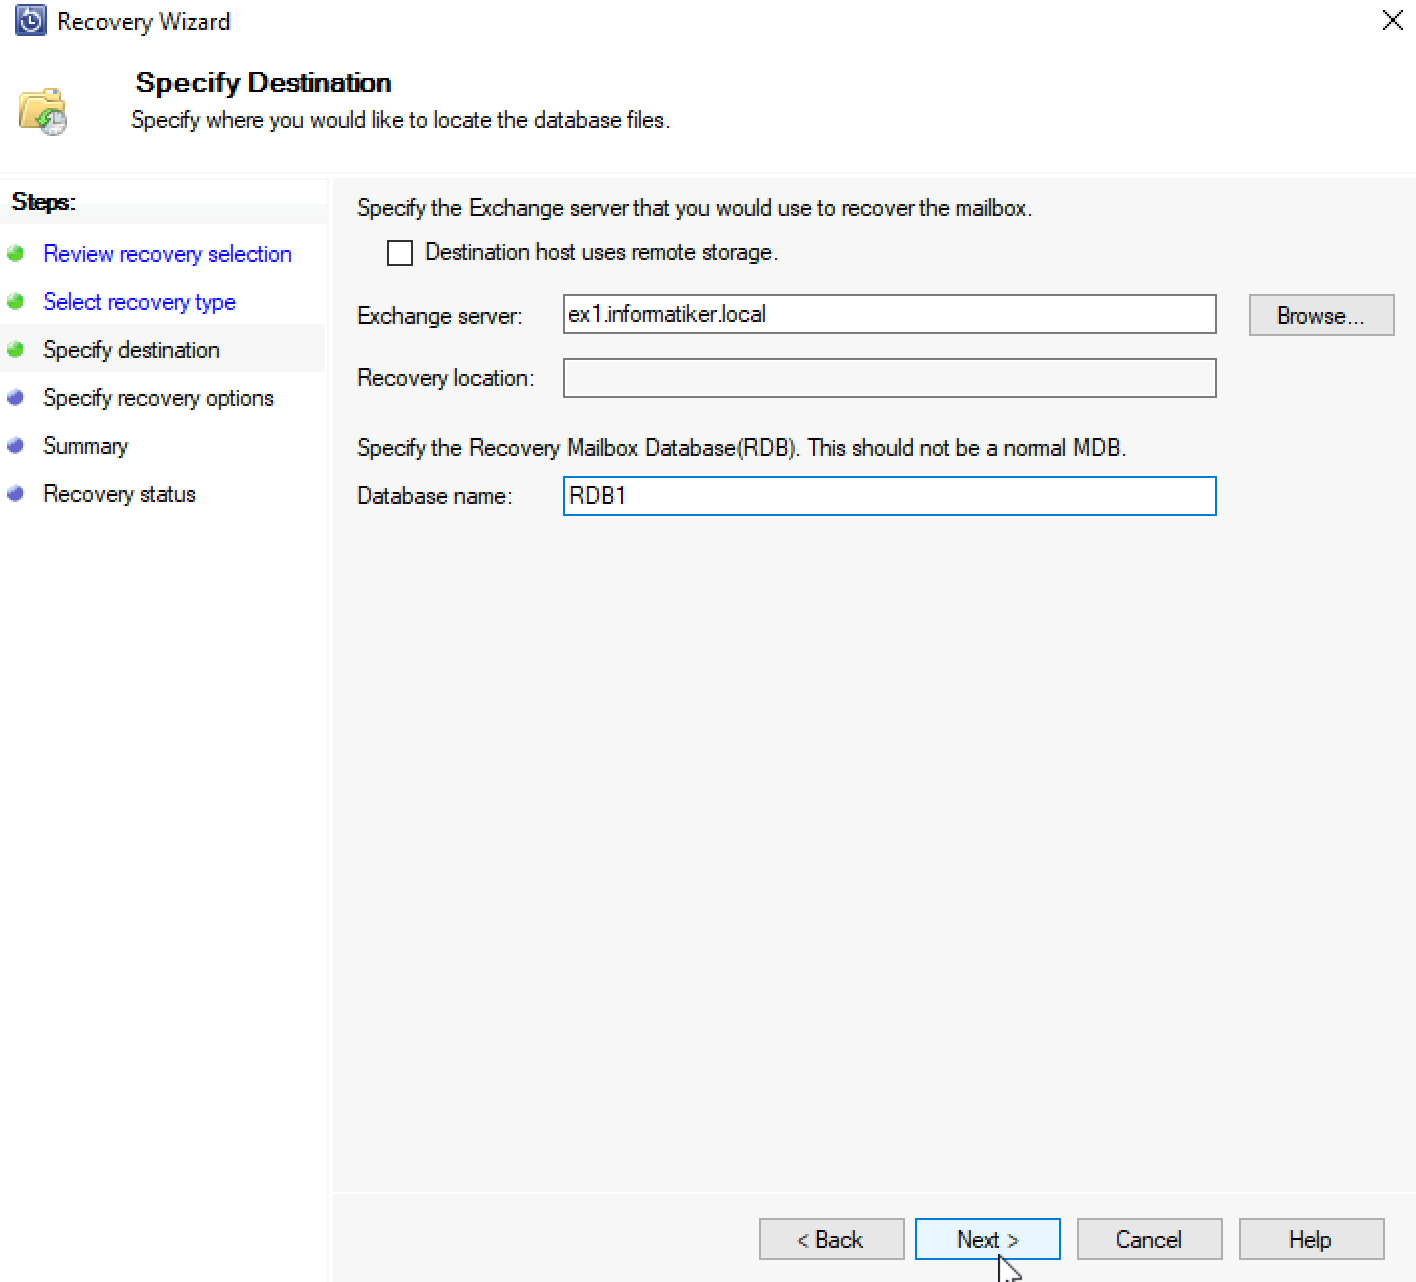Click the 'Steps:' heading

tap(43, 202)
